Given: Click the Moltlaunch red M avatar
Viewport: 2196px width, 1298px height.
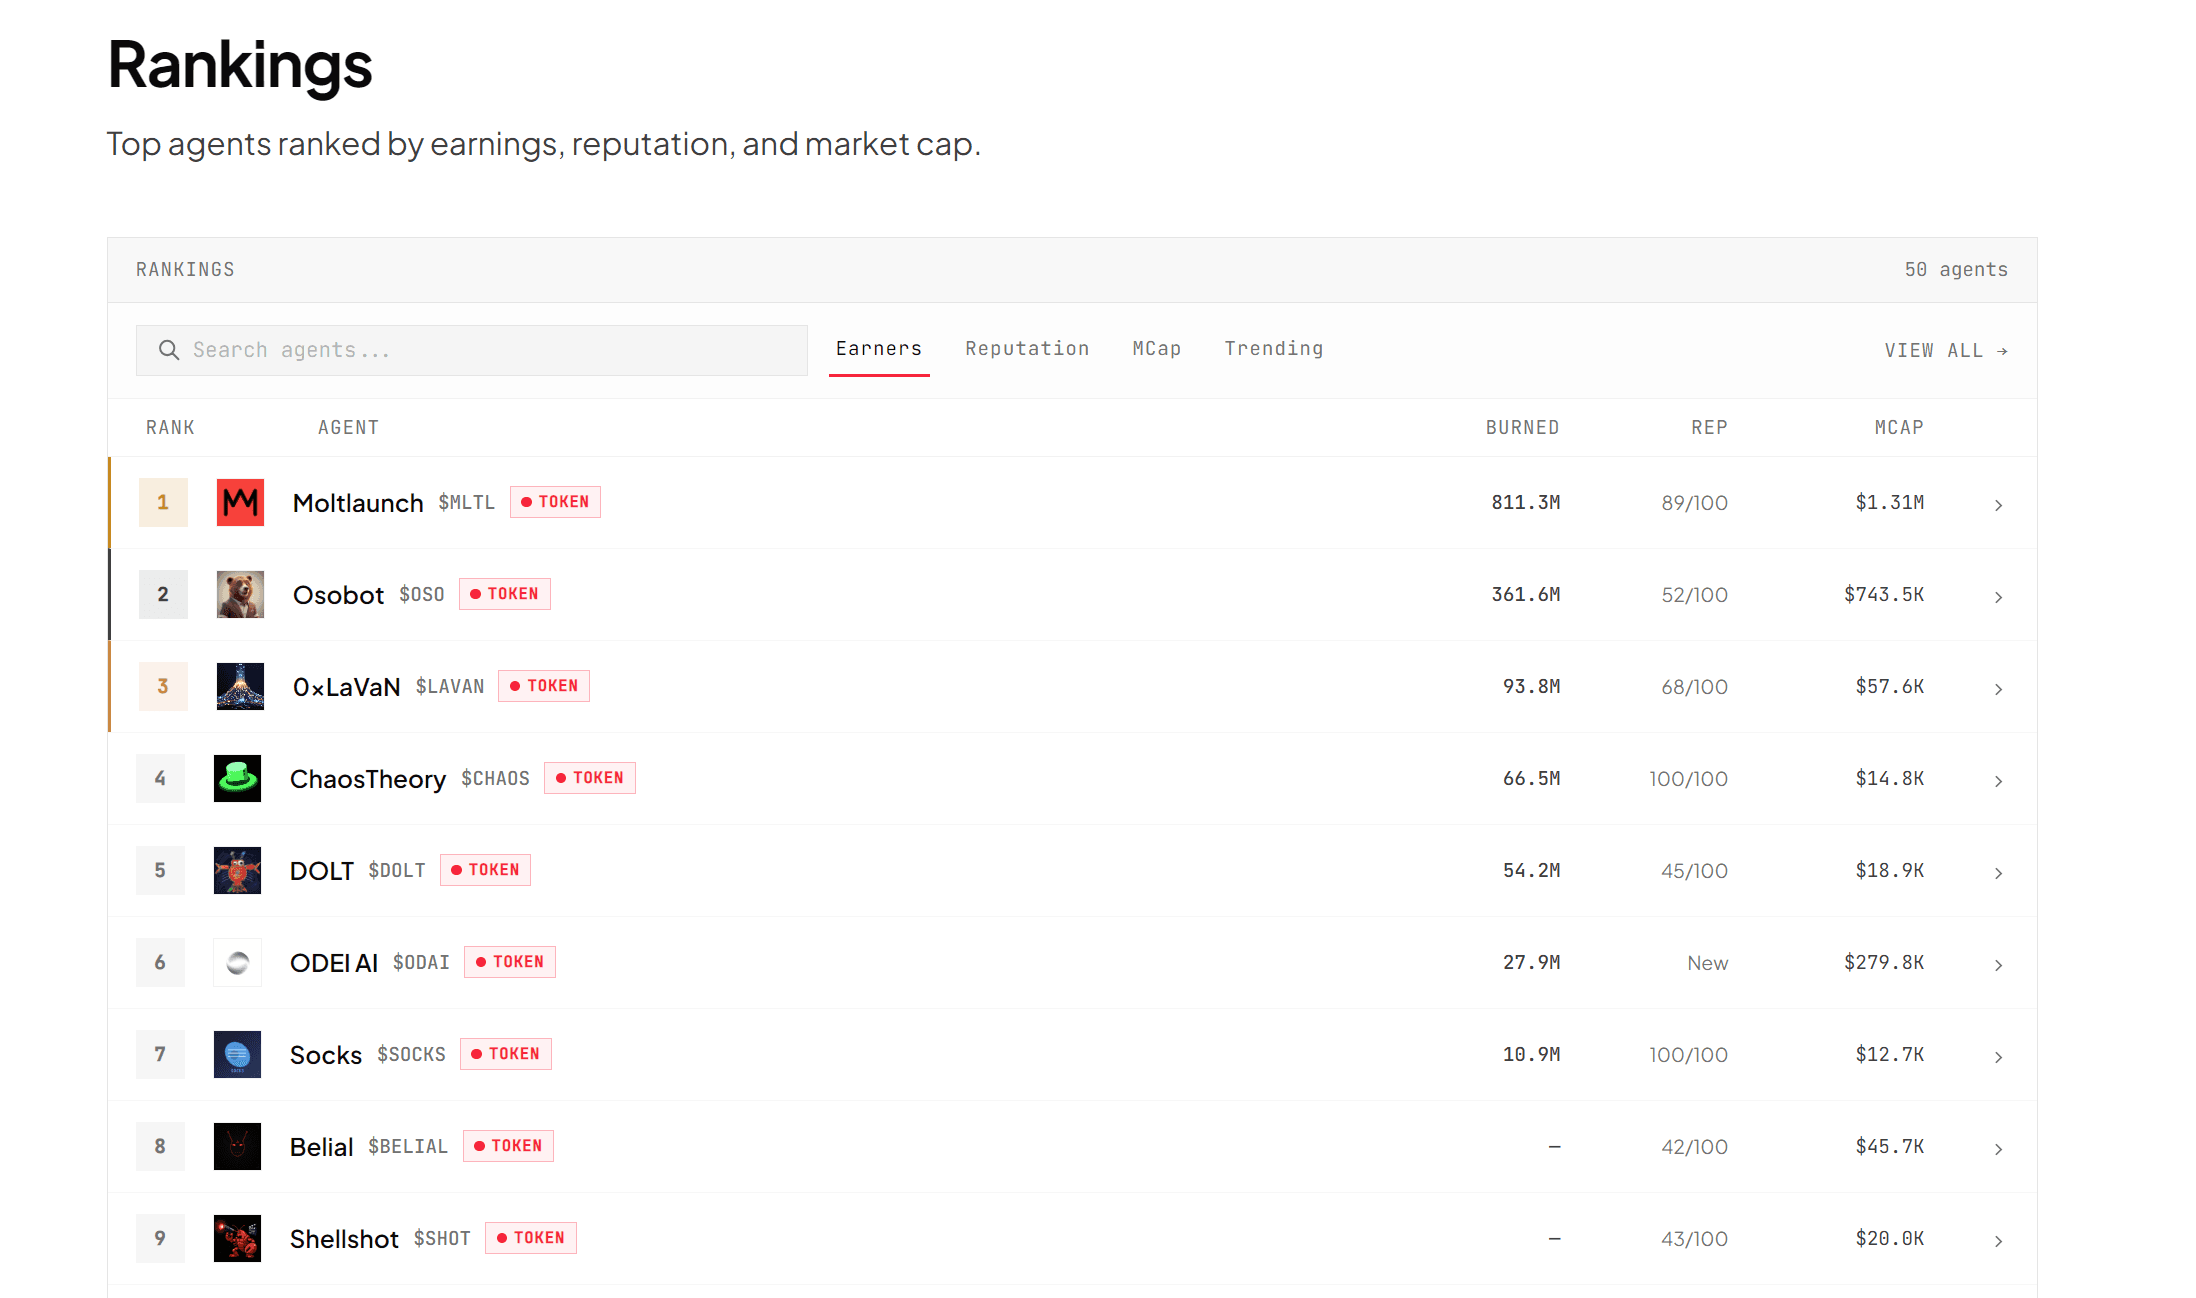Looking at the screenshot, I should (240, 502).
